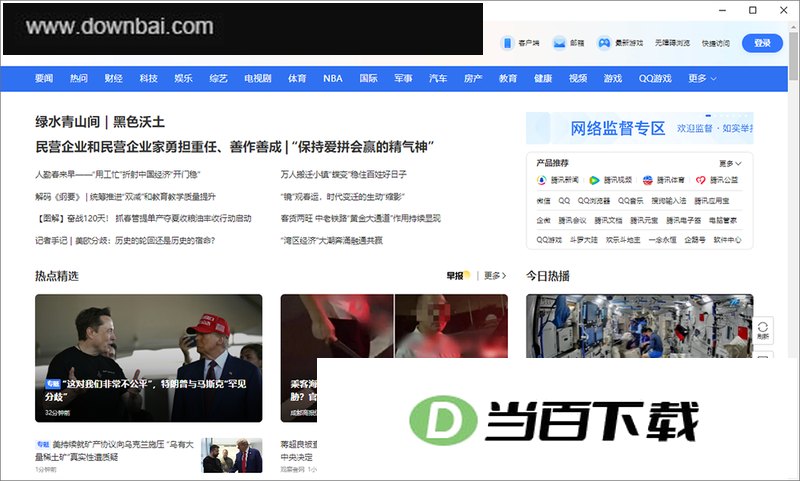
Task: Switch to the 热问 channel
Action: 79,79
